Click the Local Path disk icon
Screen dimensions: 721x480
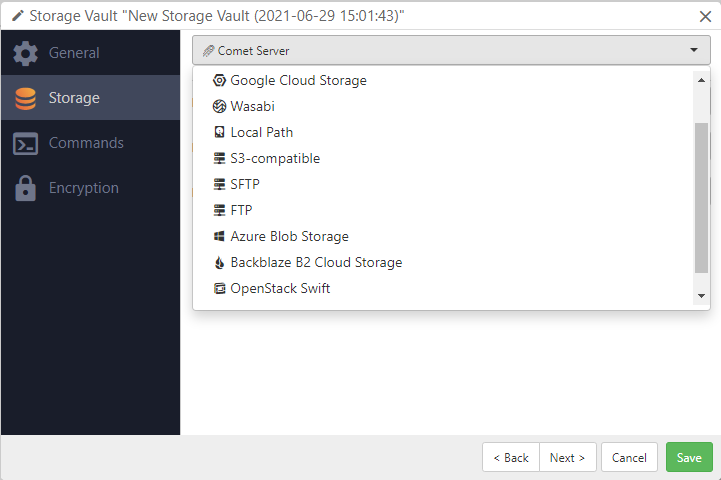(x=220, y=132)
